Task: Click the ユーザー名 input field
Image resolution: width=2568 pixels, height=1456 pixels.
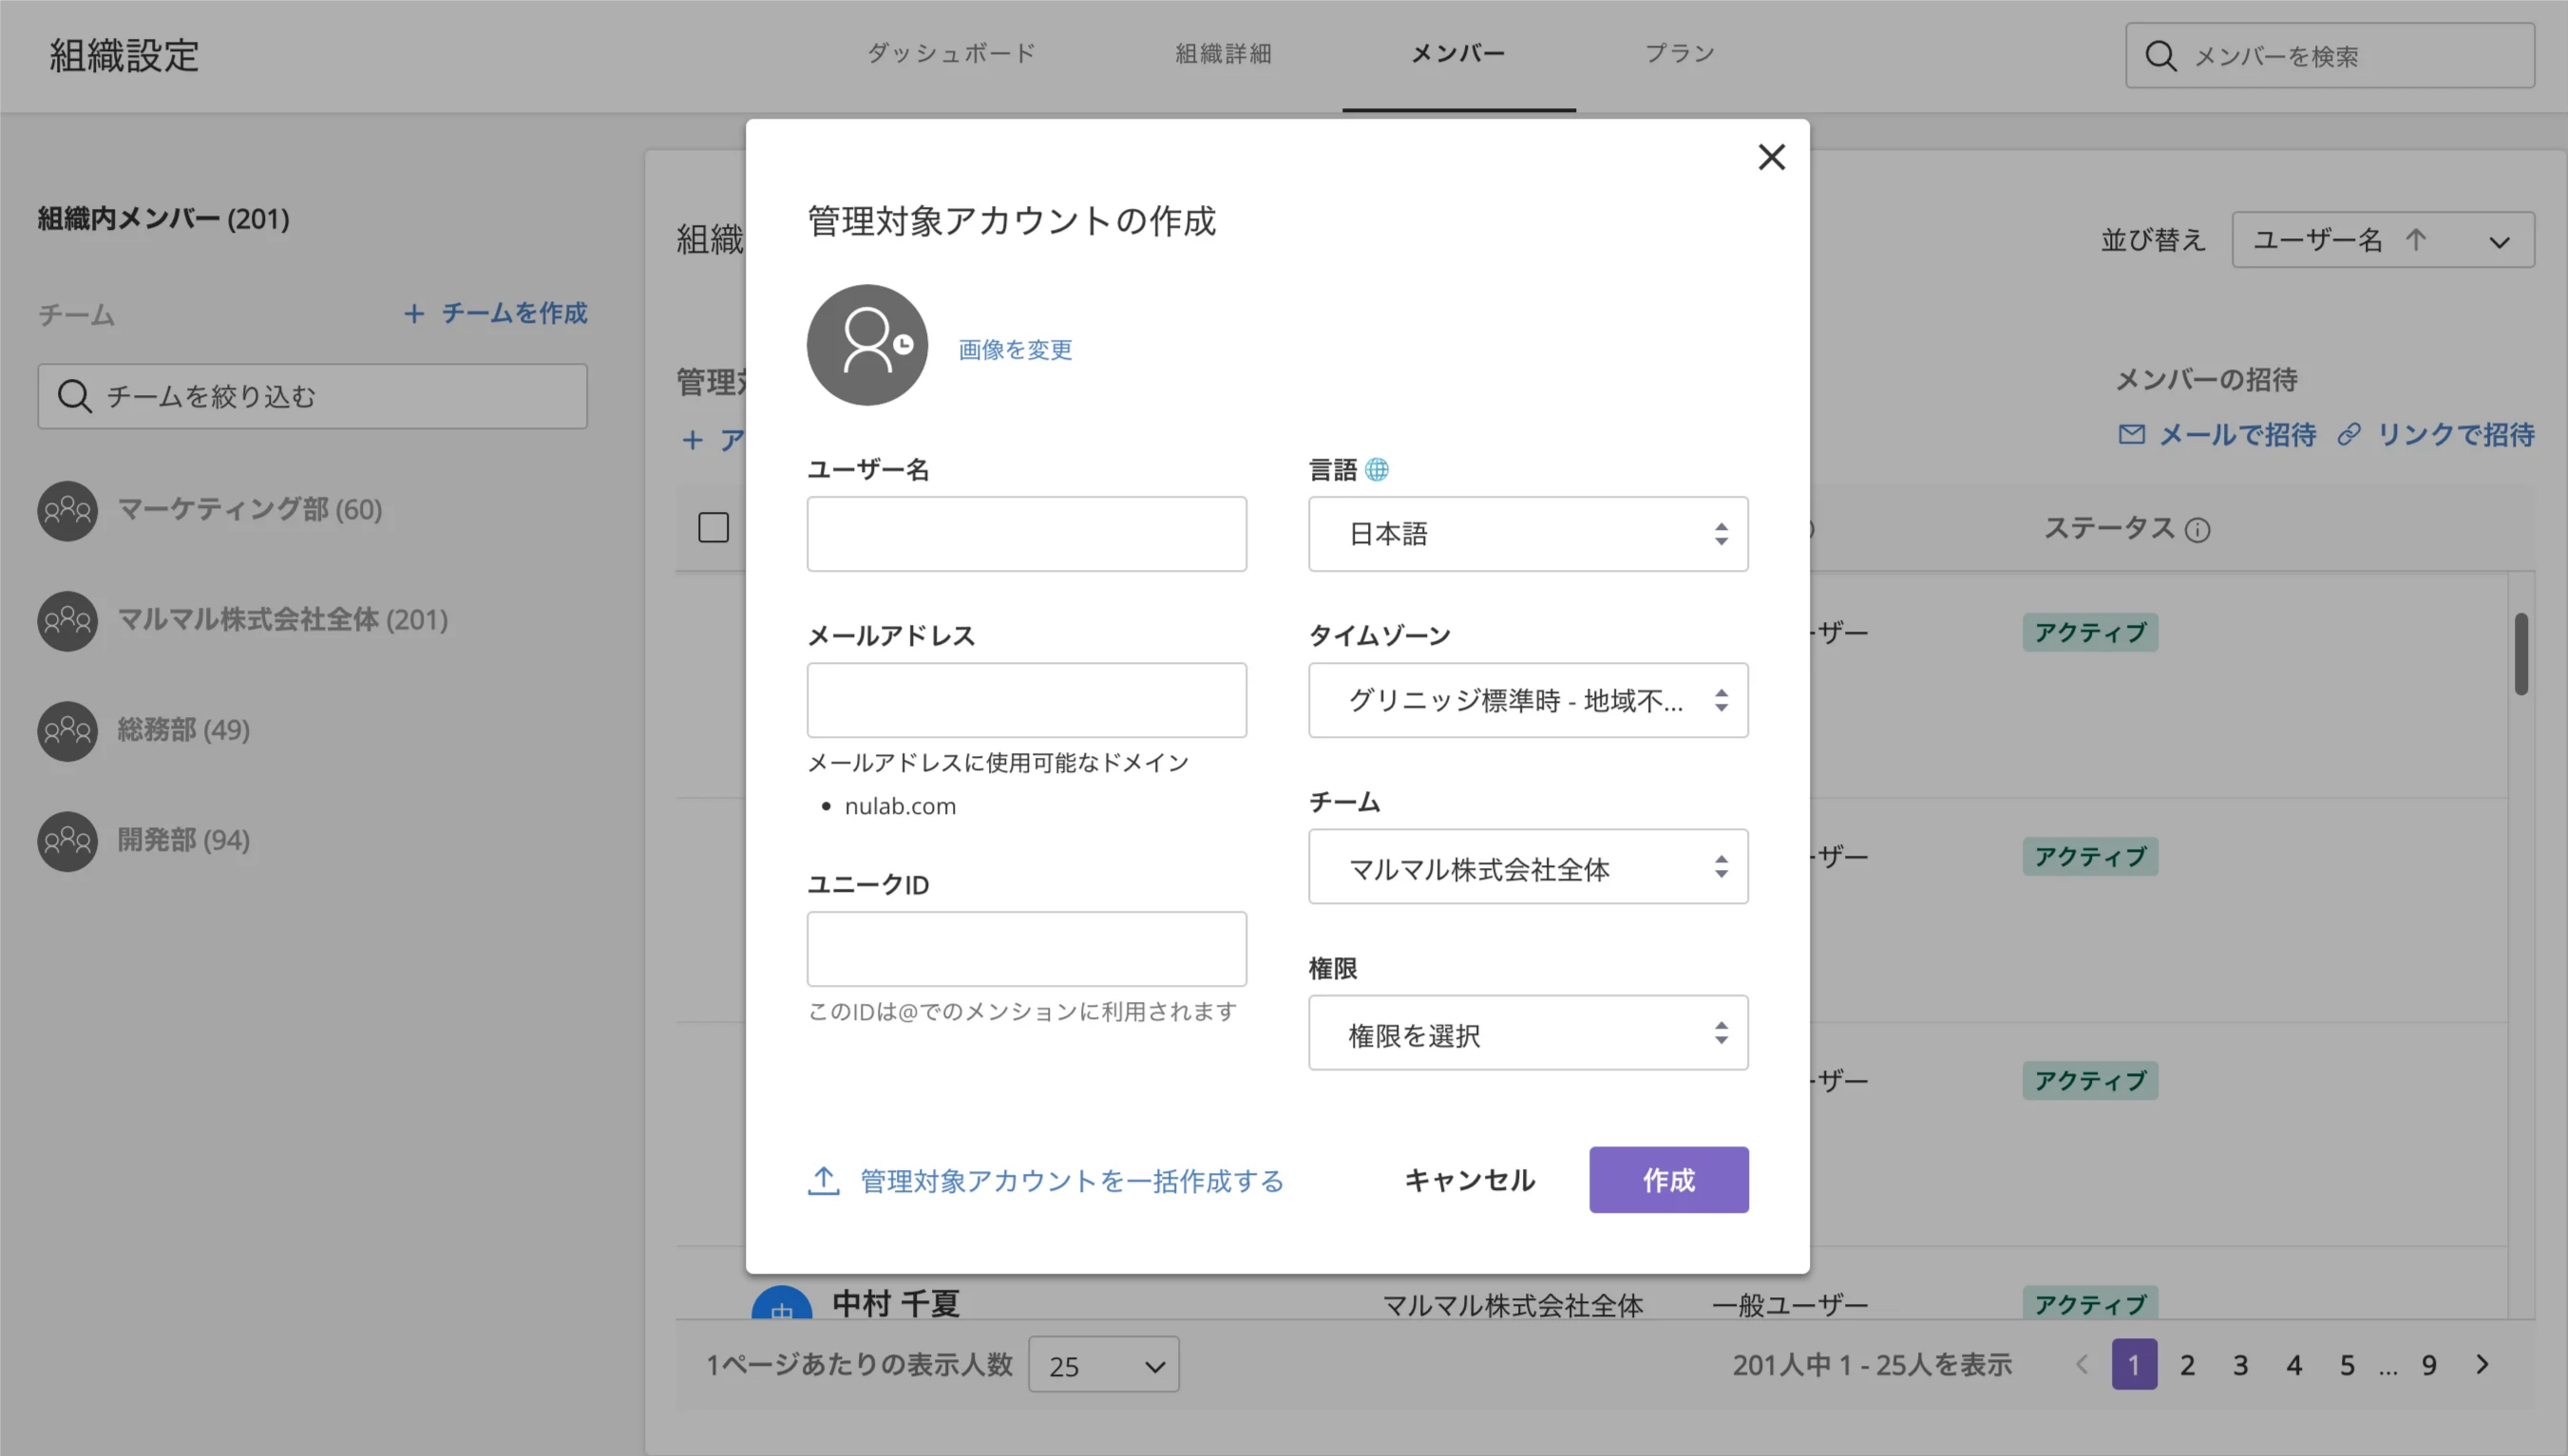Action: pyautogui.click(x=1027, y=534)
